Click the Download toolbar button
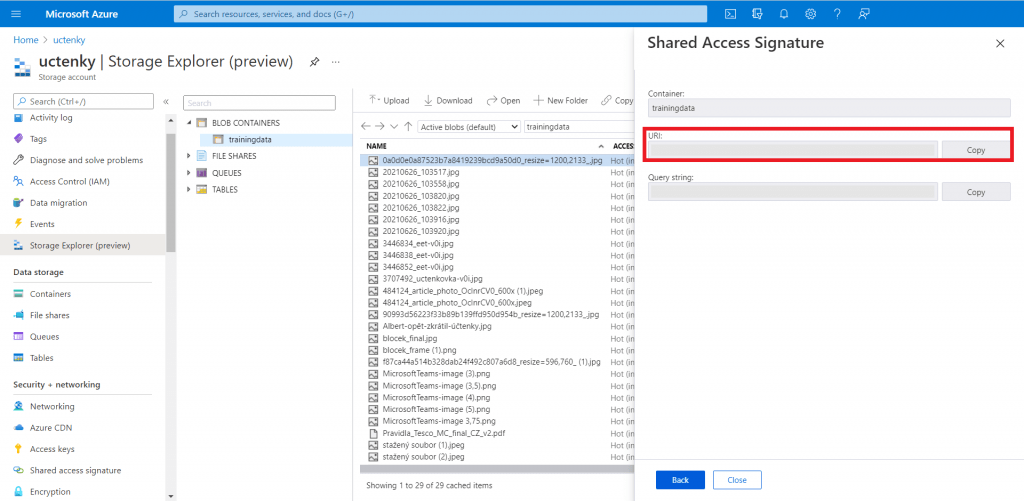1024x501 pixels. [448, 100]
